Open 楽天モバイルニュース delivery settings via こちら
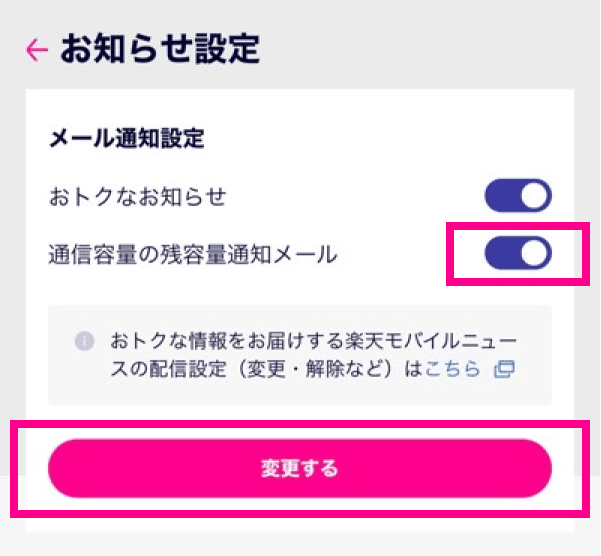Image resolution: width=601 pixels, height=556 pixels. click(x=452, y=369)
